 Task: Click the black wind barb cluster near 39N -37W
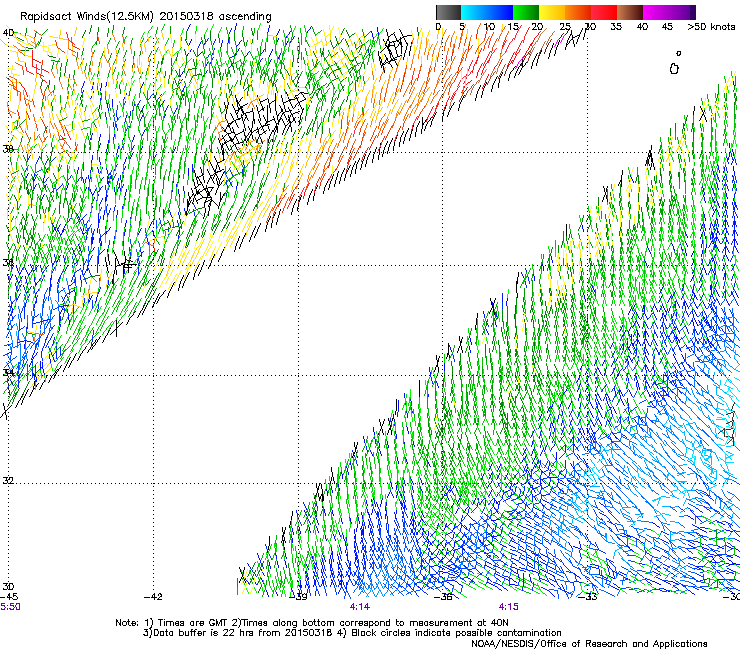395,49
